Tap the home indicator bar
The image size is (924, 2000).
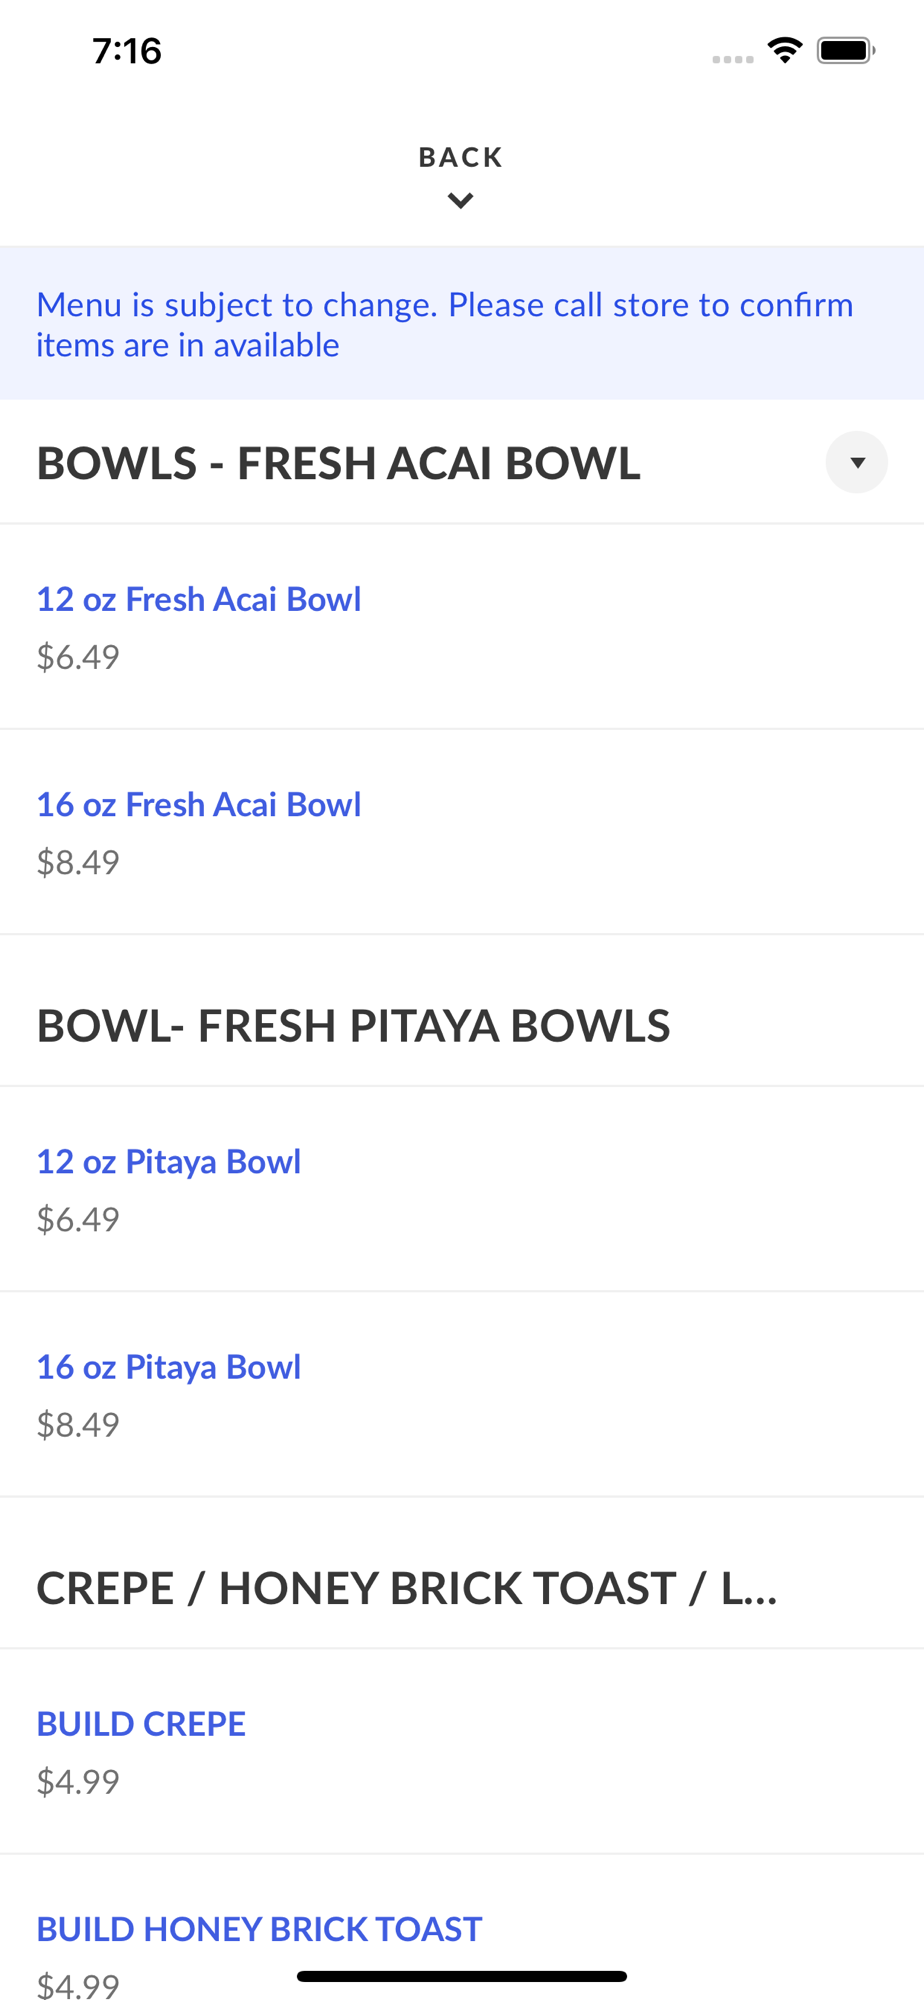tap(462, 1976)
